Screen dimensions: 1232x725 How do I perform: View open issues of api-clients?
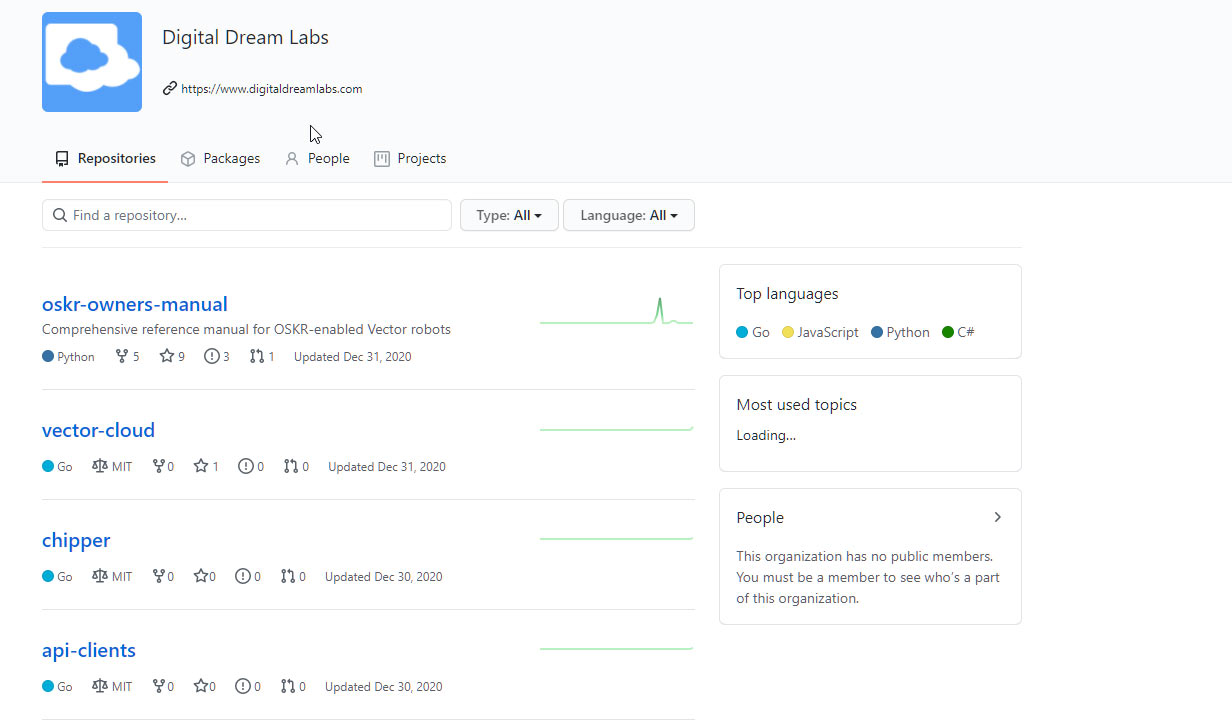click(x=248, y=686)
